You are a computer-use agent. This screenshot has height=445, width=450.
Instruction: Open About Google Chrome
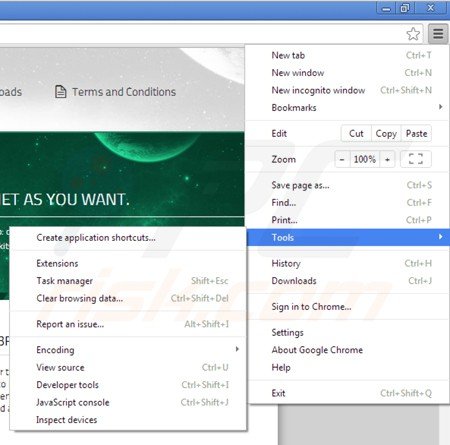[x=348, y=350]
